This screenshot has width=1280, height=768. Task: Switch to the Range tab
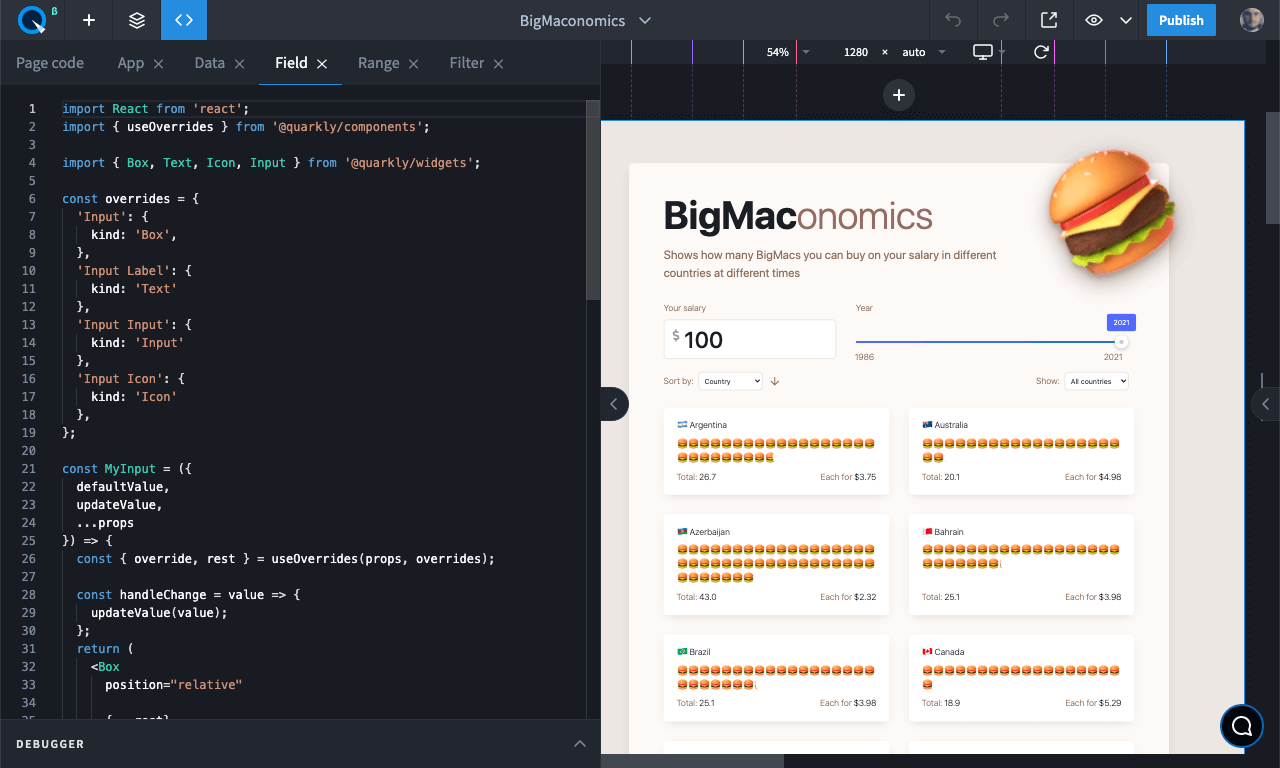tap(378, 63)
